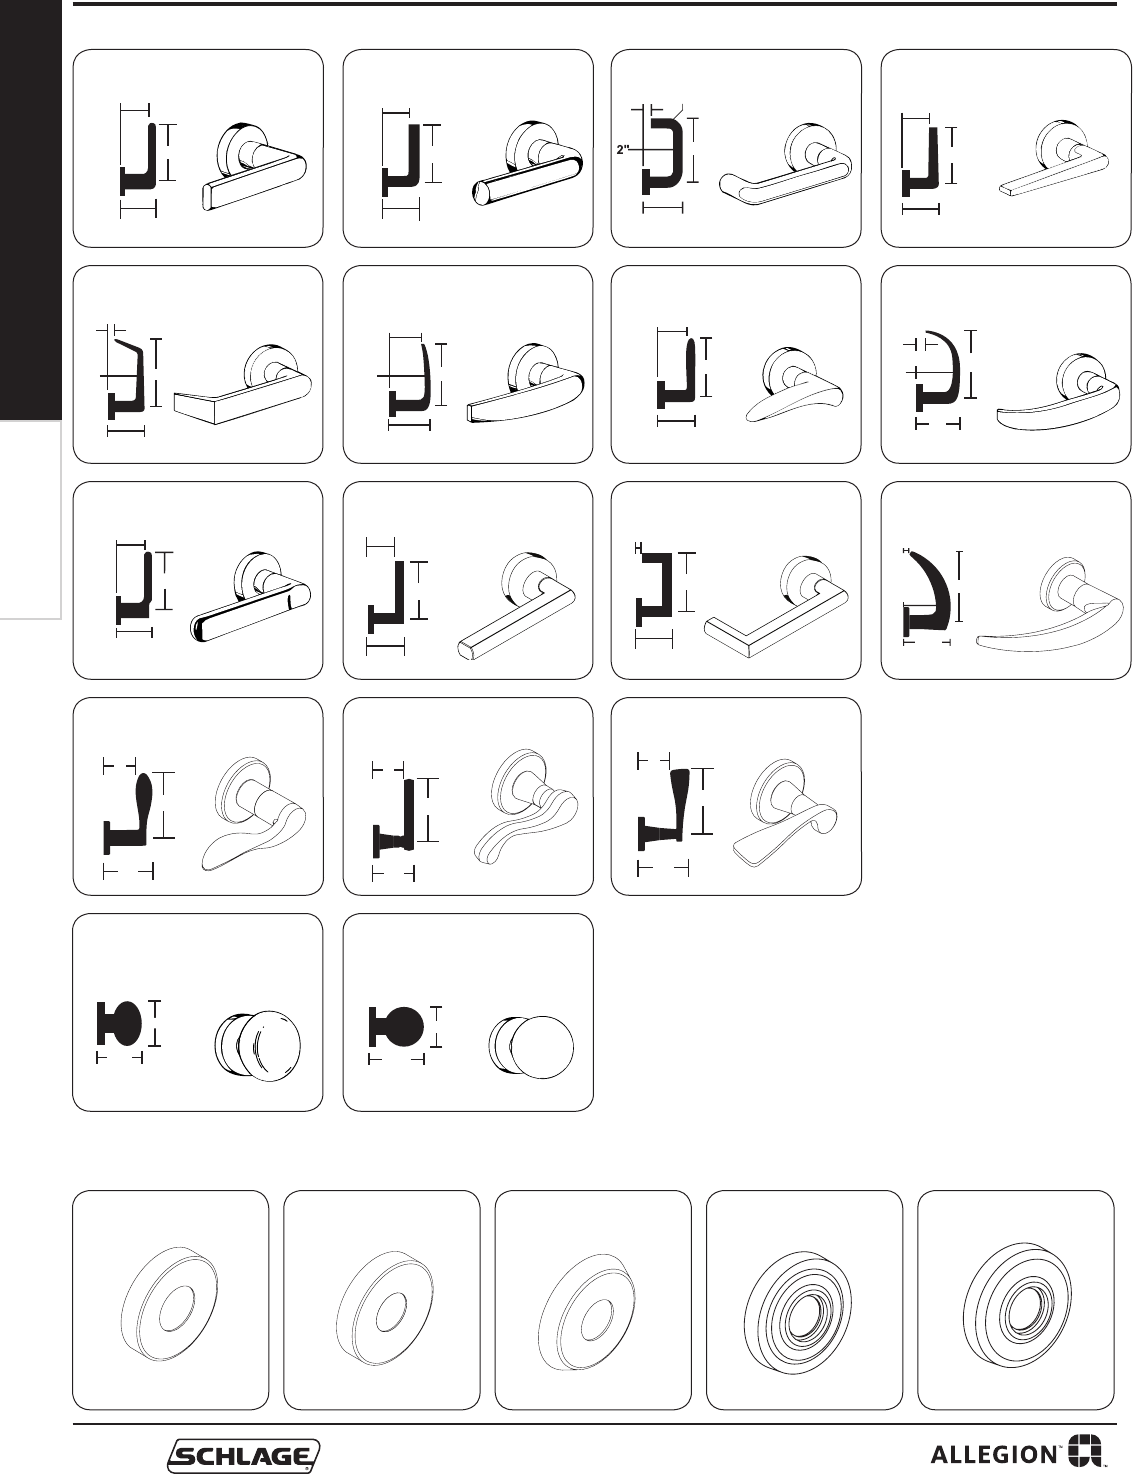Select the flattened knob with a highlight line
The width and height of the screenshot is (1133, 1474).
(x=198, y=1012)
